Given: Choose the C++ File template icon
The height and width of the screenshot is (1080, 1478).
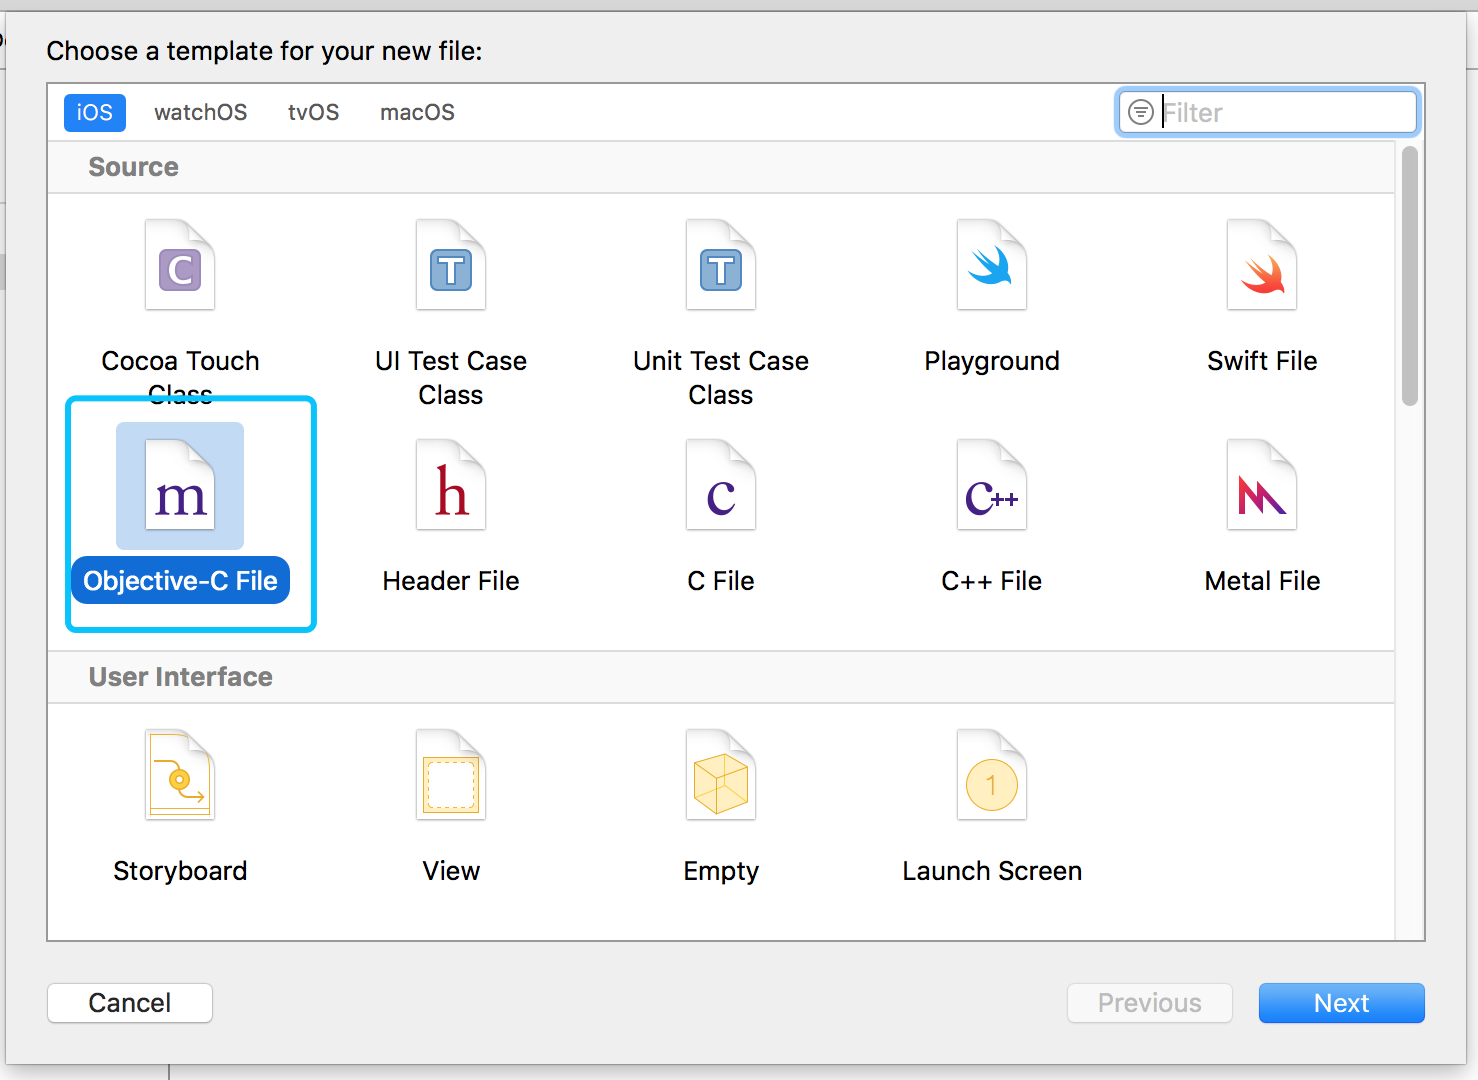Looking at the screenshot, I should click(992, 486).
